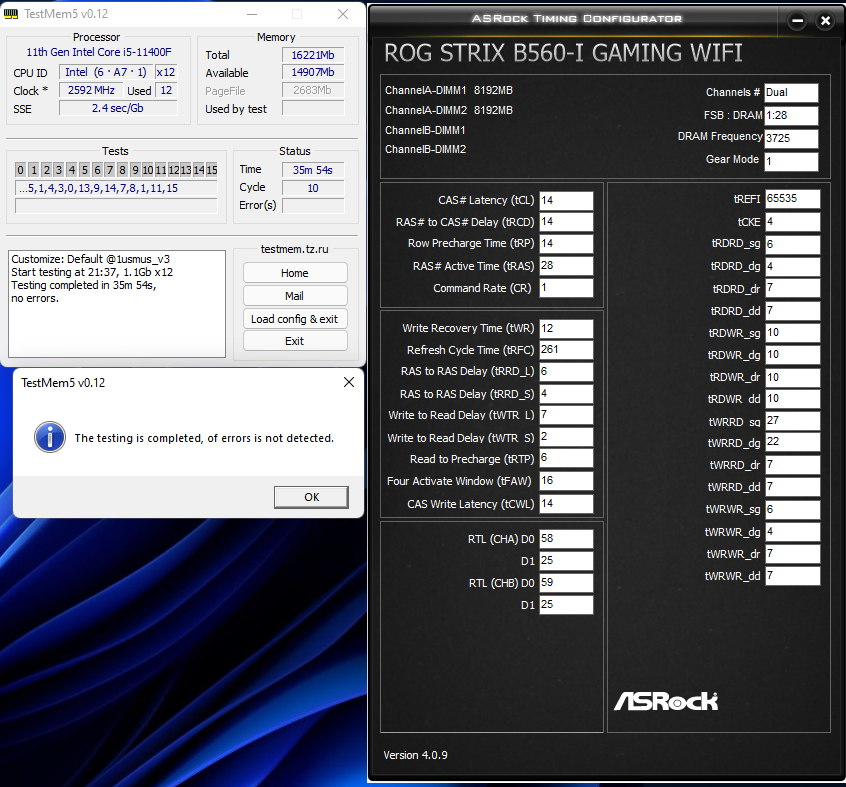
Task: Exit TestMem5 using the Exit button
Action: (x=295, y=341)
